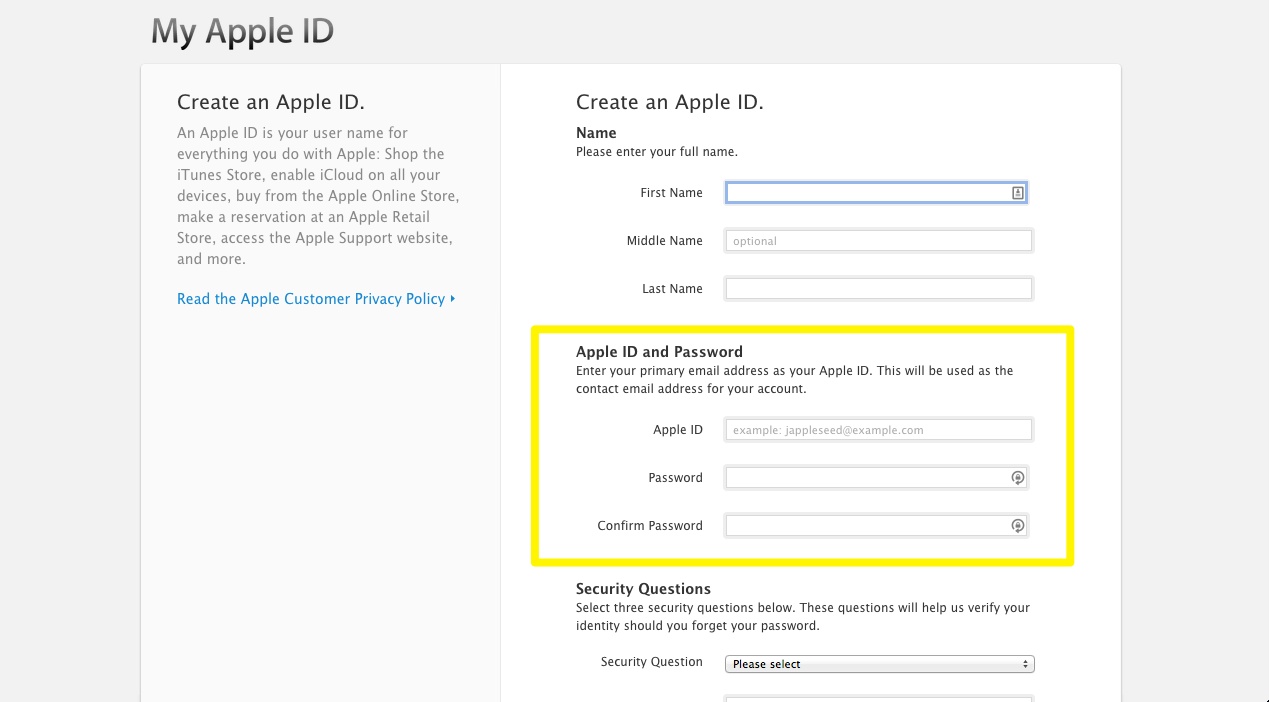Screen dimensions: 1269x702
Task: Click the Apple ID email field
Action: 879,430
